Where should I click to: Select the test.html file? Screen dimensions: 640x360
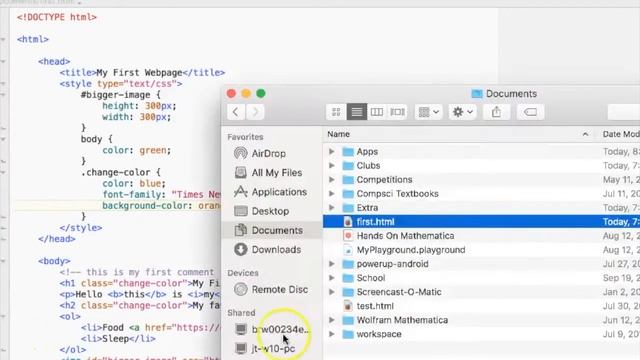[481, 306]
